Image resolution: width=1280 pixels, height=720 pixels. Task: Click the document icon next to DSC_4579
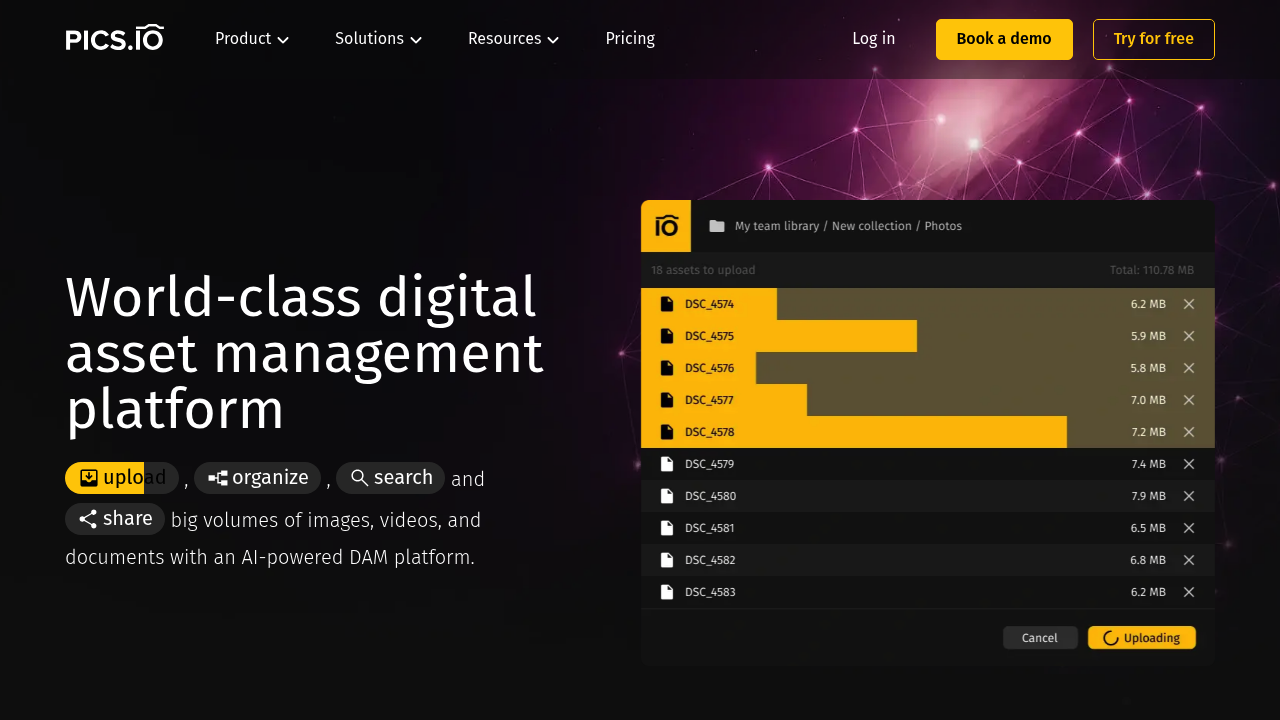click(666, 464)
